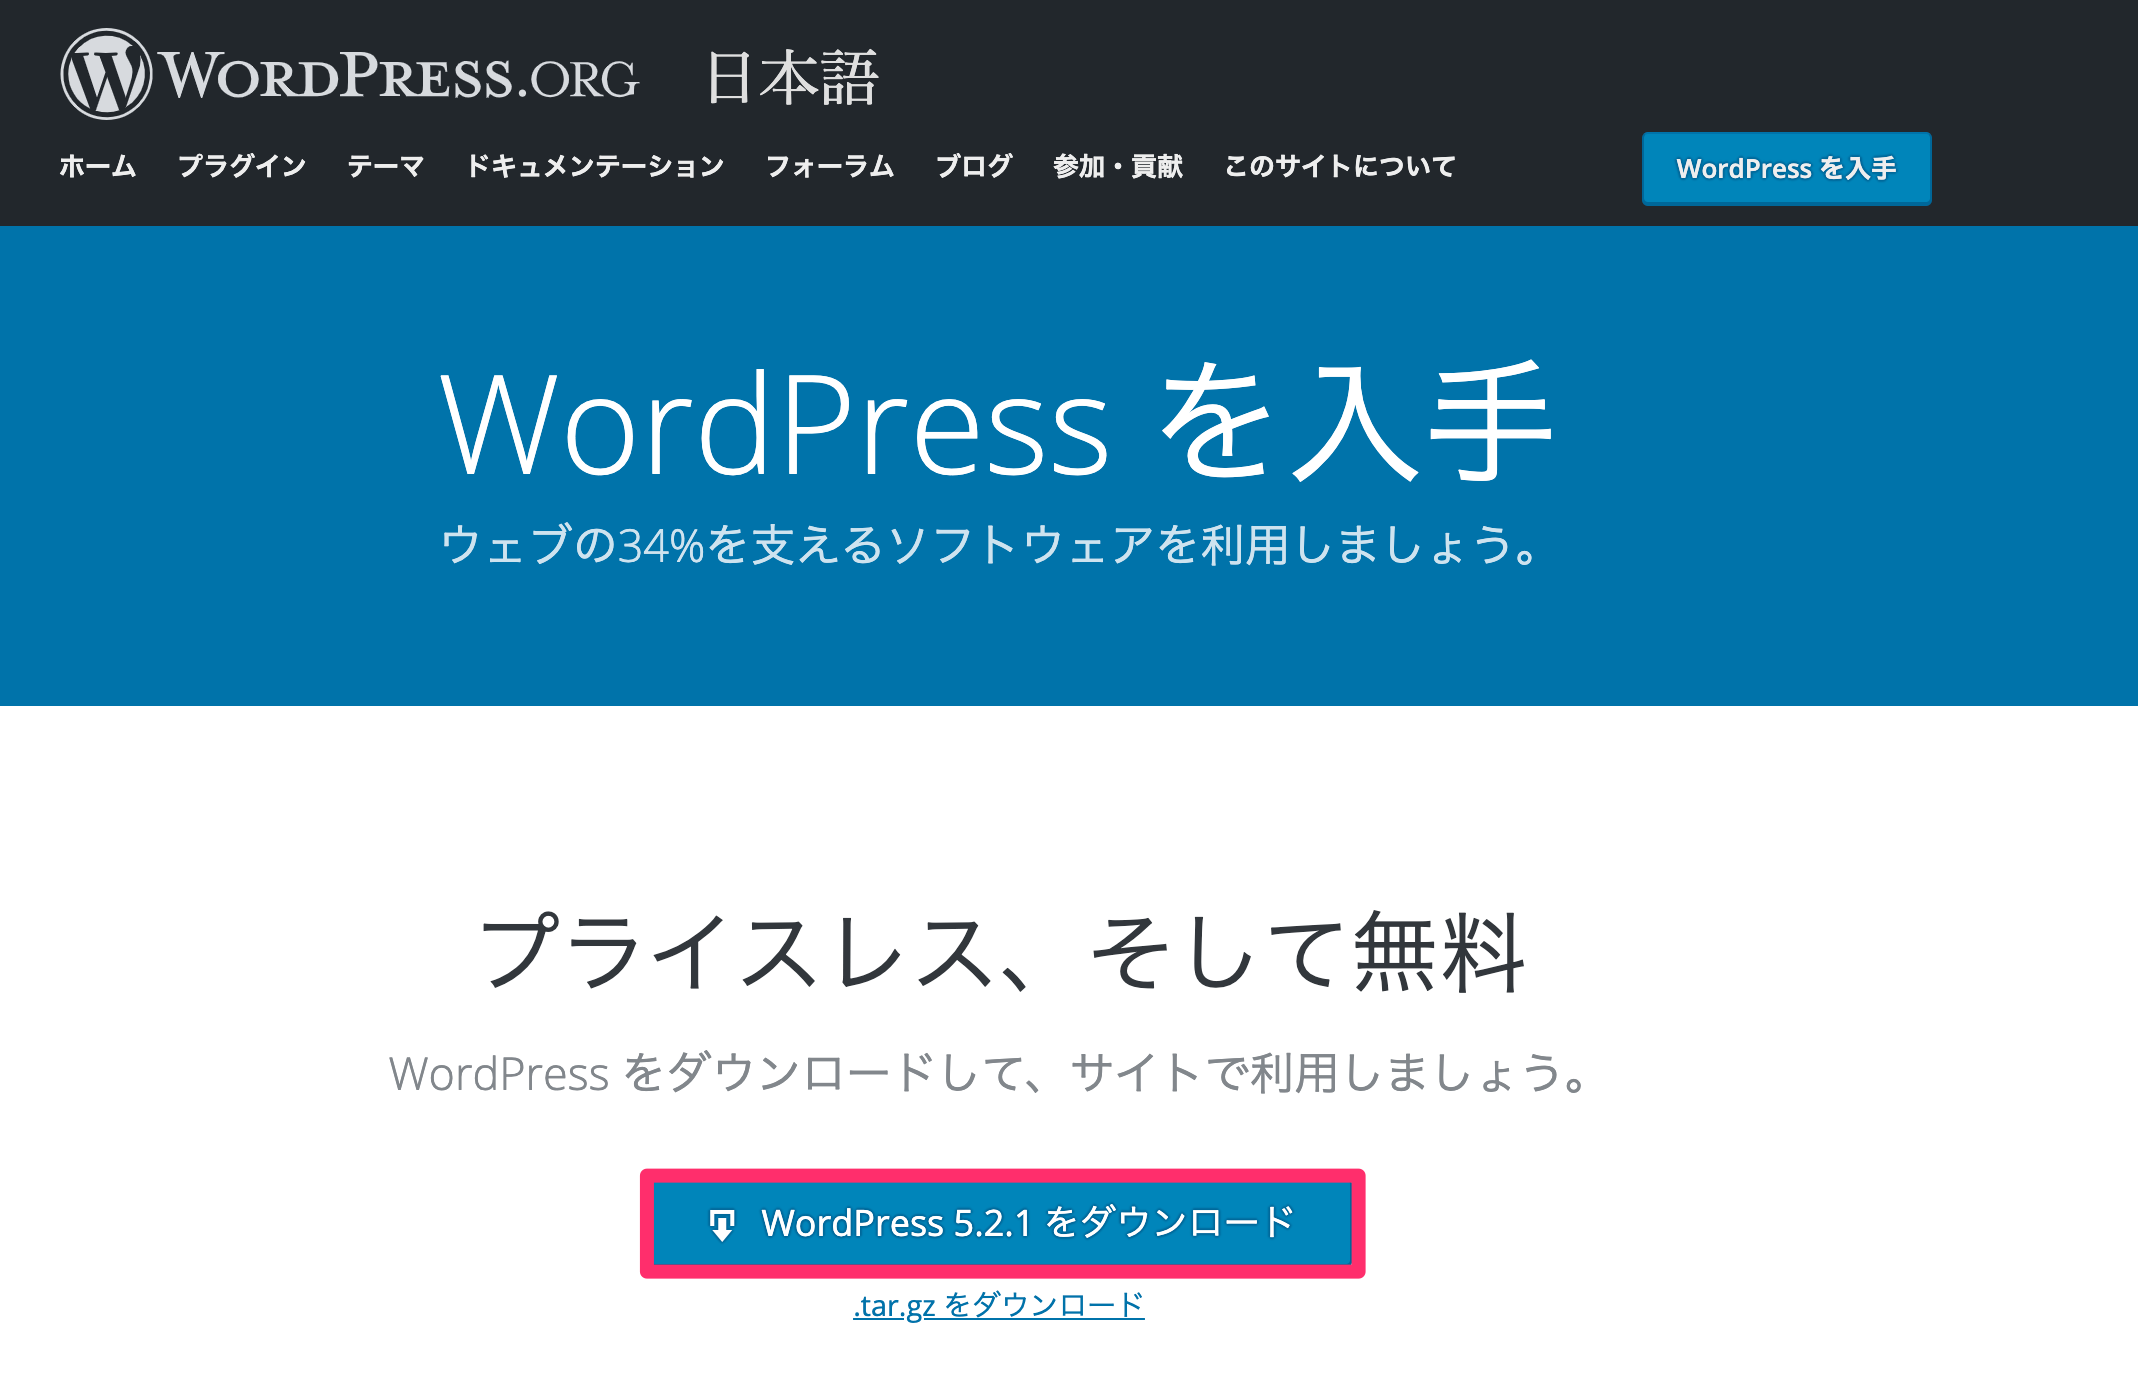Open ドキュメンテーション in the navigation
The image size is (2138, 1384).
[595, 166]
